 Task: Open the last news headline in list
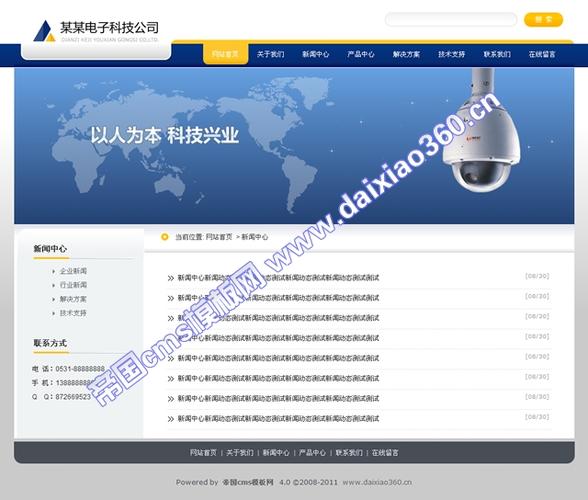pos(278,419)
